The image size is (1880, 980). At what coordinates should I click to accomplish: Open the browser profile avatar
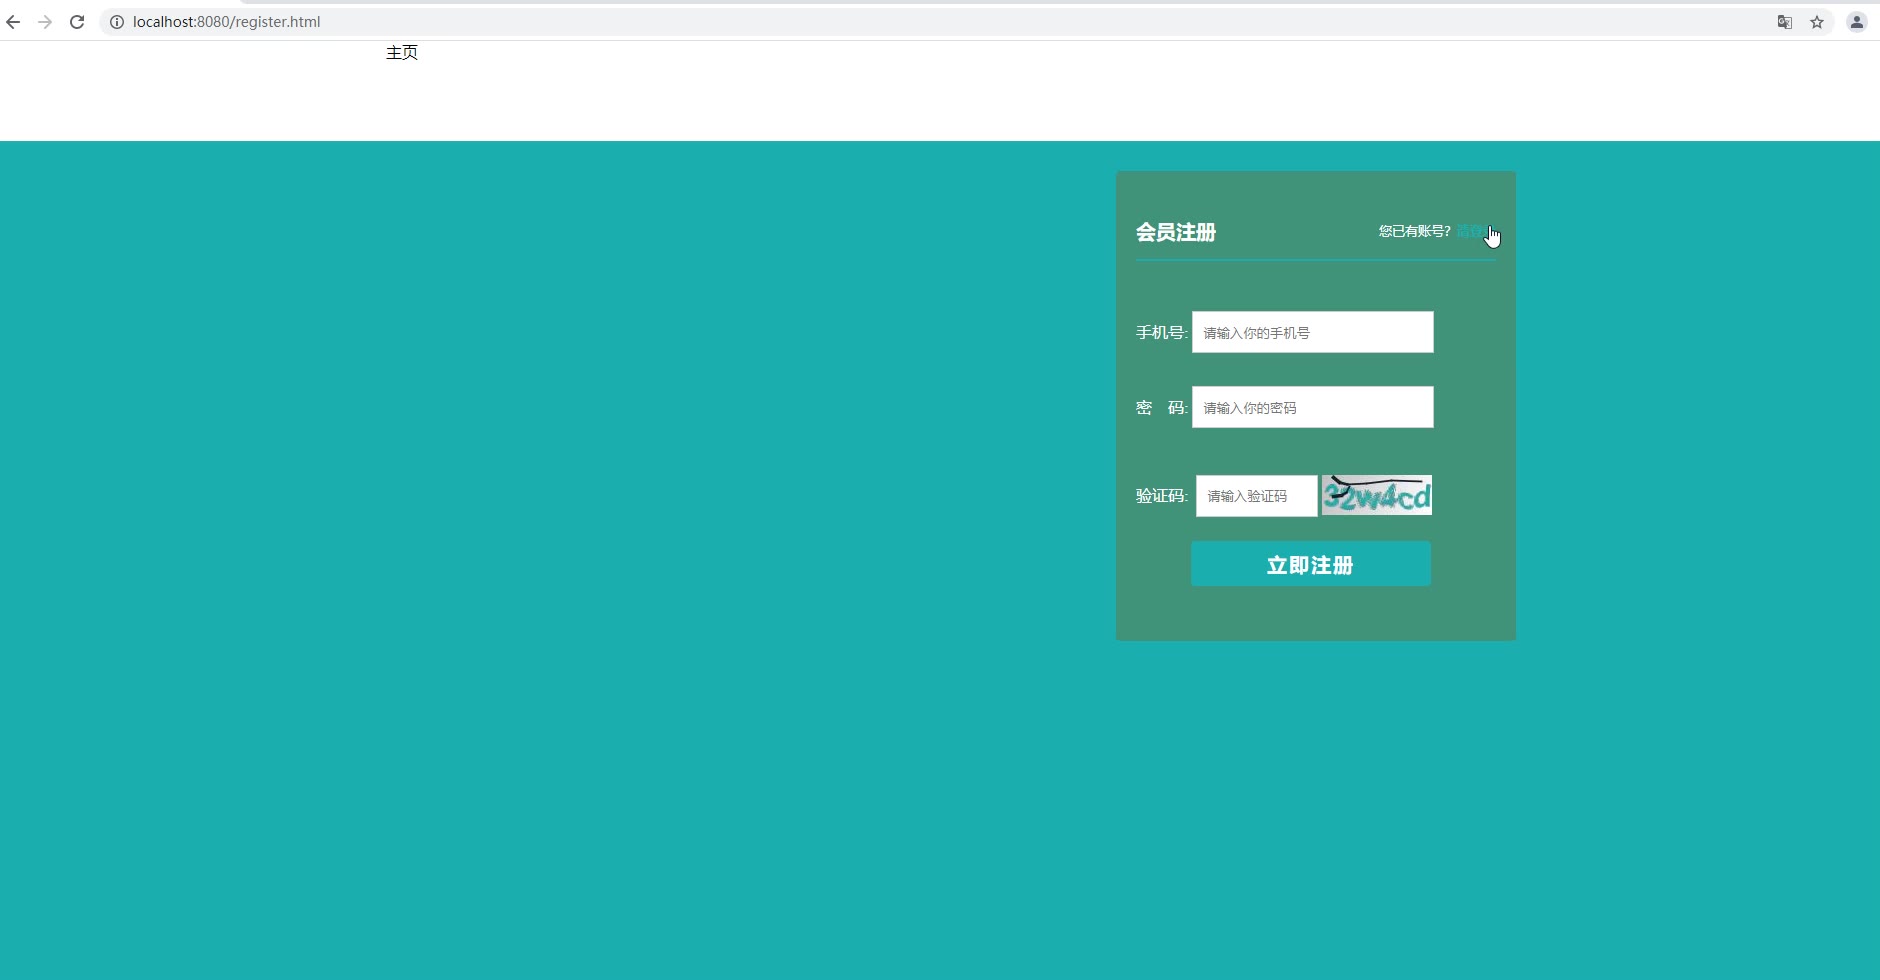click(x=1857, y=22)
